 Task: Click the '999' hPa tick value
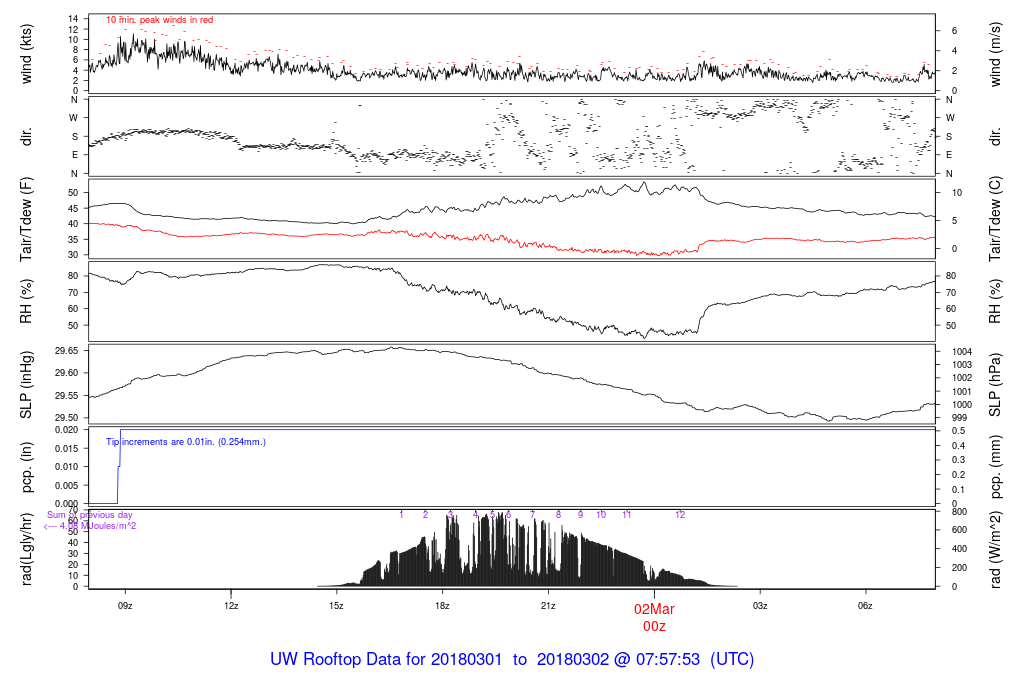coord(959,418)
